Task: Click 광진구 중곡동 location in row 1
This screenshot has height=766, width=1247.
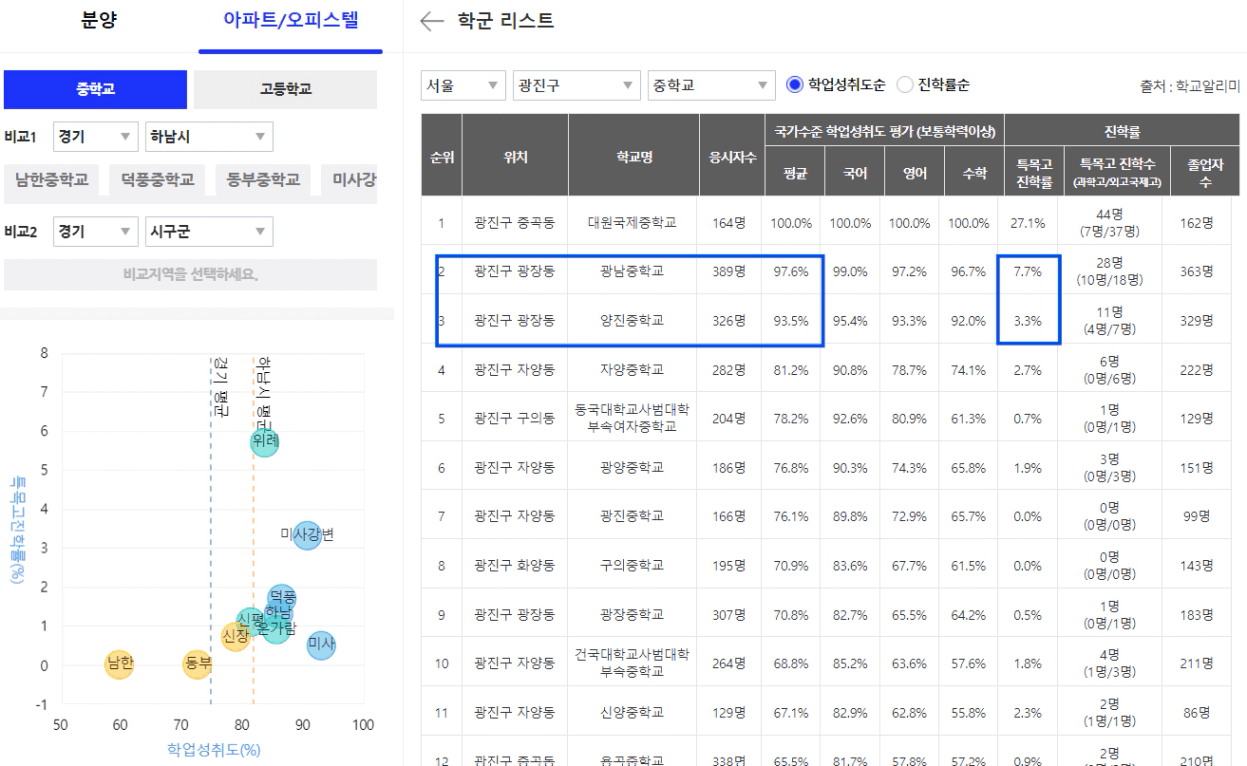Action: tap(515, 223)
